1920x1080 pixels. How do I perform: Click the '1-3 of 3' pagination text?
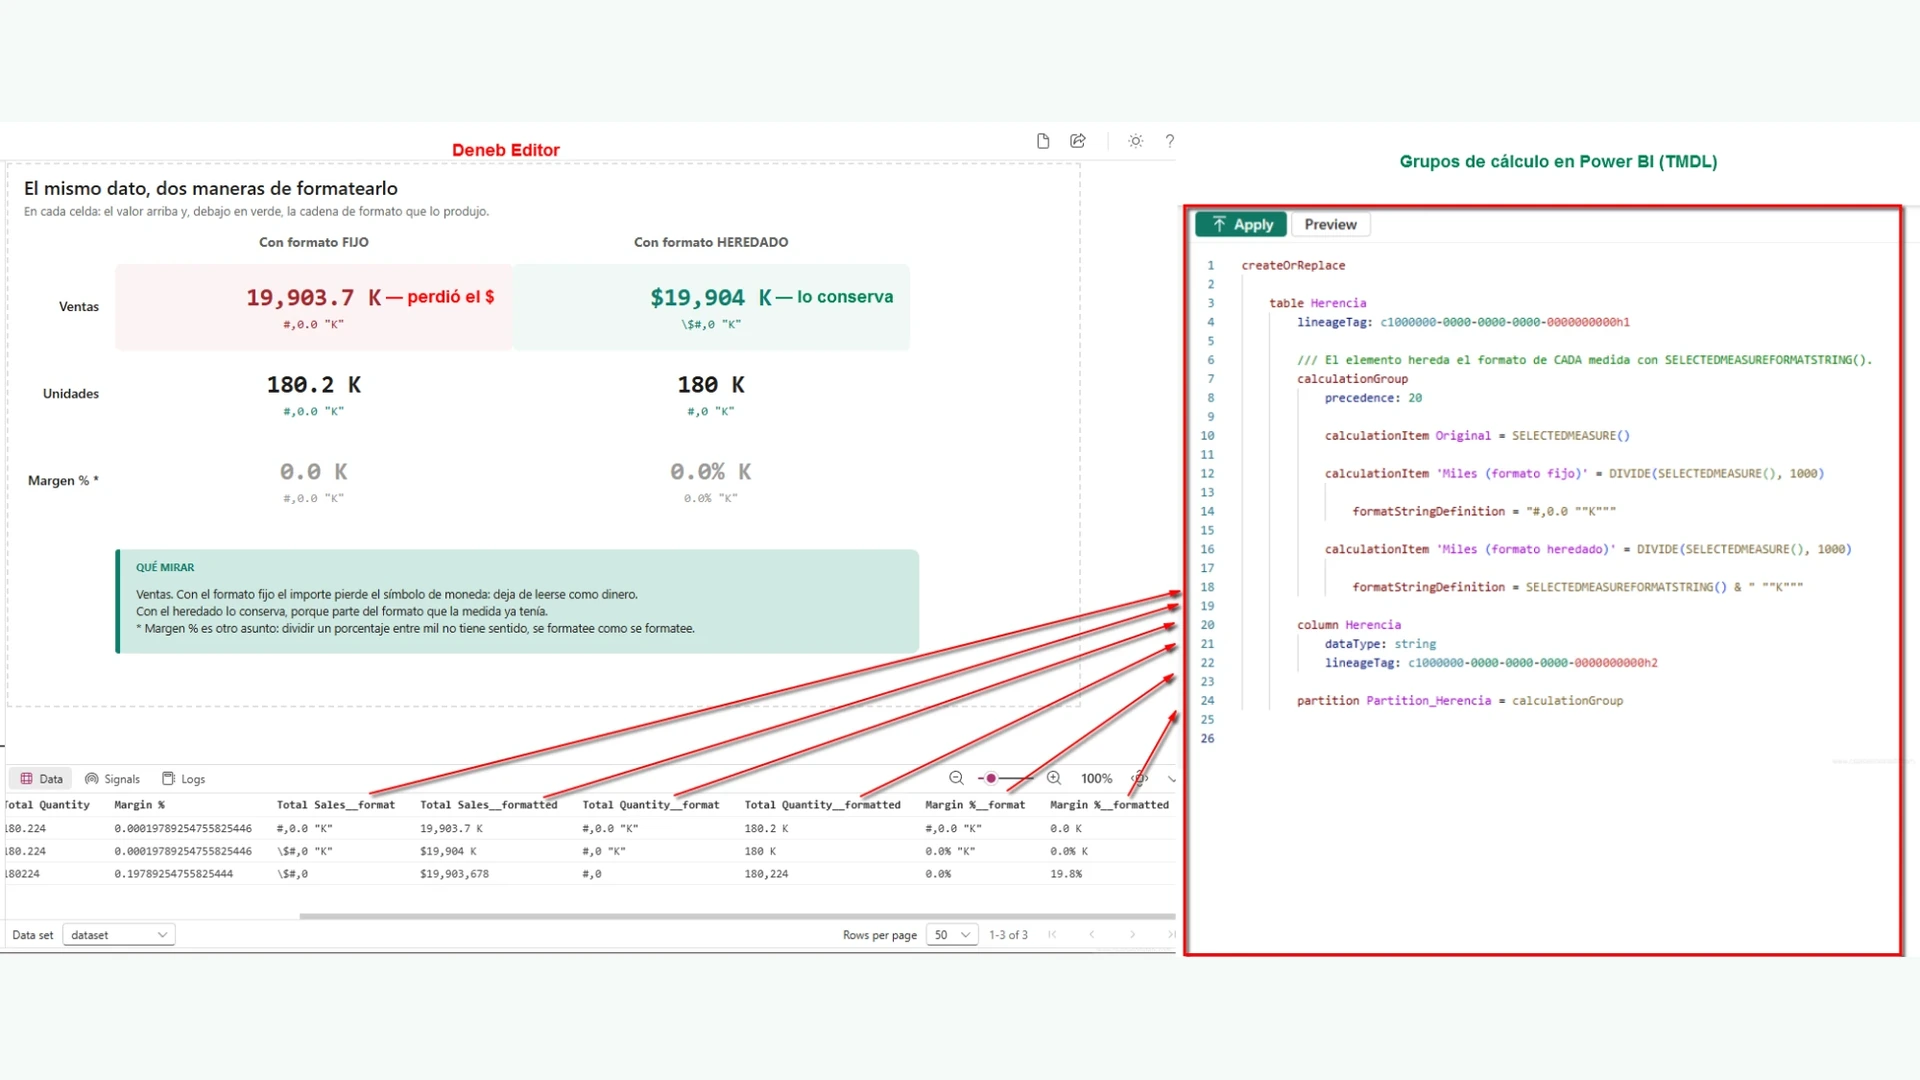point(1008,935)
